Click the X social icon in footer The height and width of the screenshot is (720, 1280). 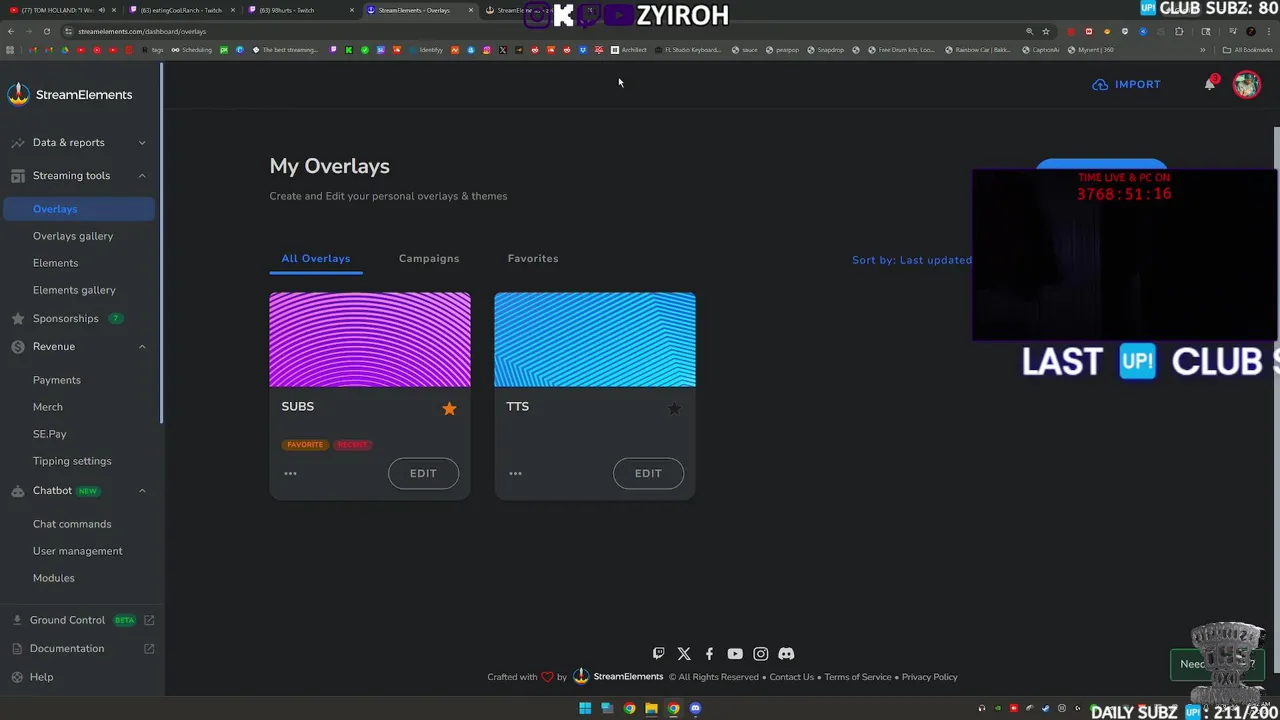pos(684,653)
